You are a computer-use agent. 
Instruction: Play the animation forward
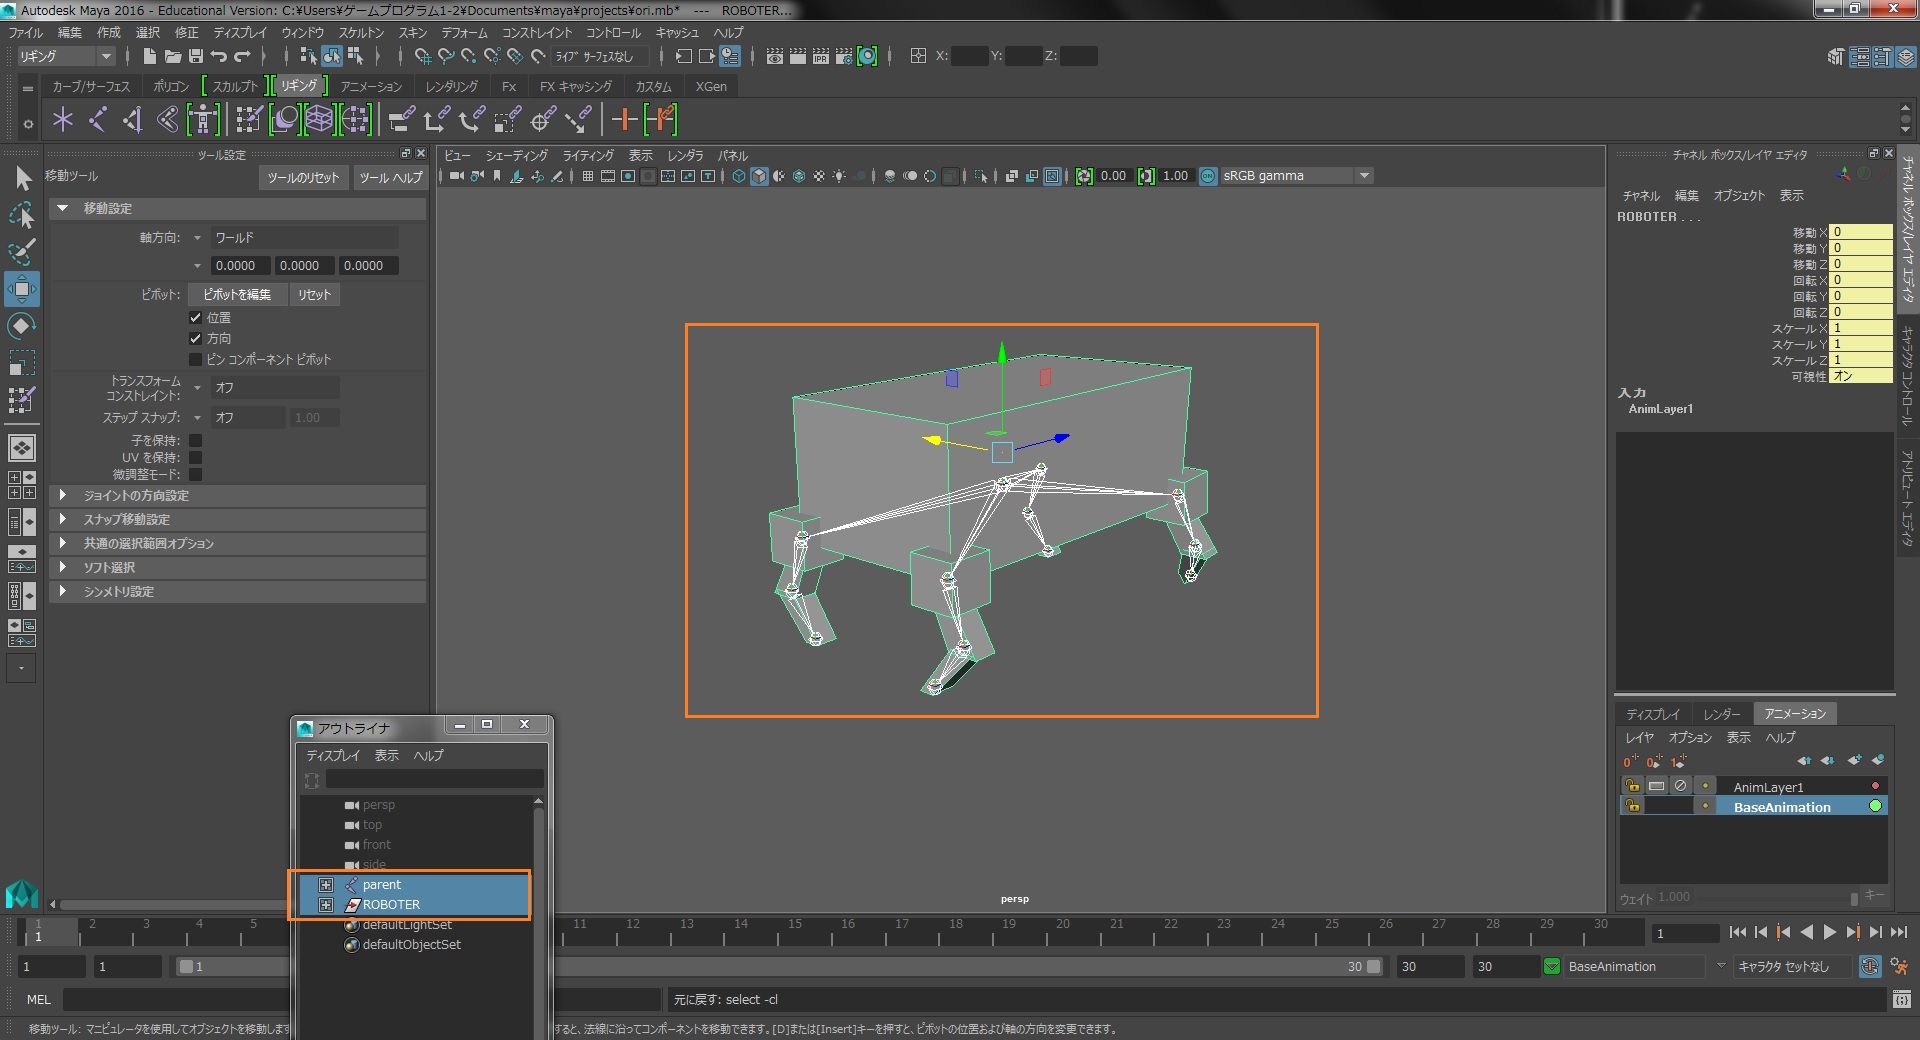(x=1830, y=932)
